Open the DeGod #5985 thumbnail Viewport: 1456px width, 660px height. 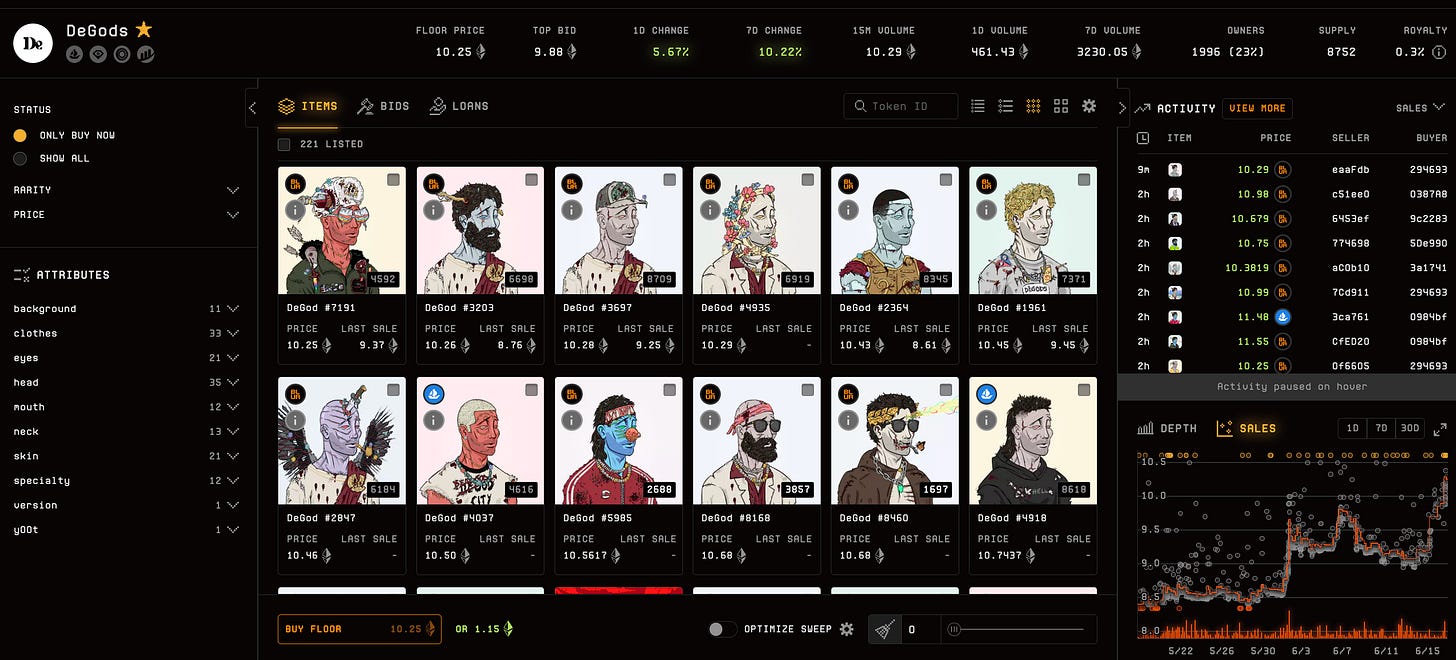click(618, 441)
